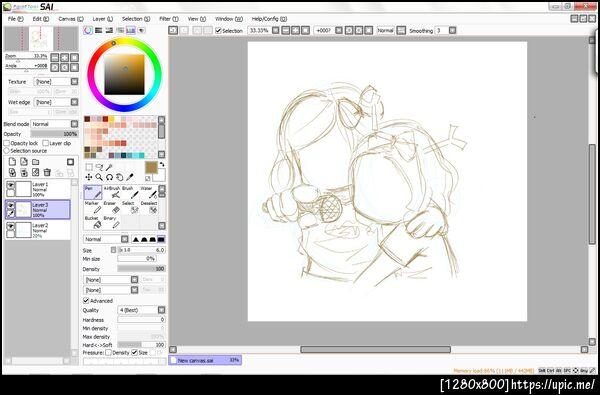Choose the lasso selection tool
This screenshot has height=395, width=600.
99,167
